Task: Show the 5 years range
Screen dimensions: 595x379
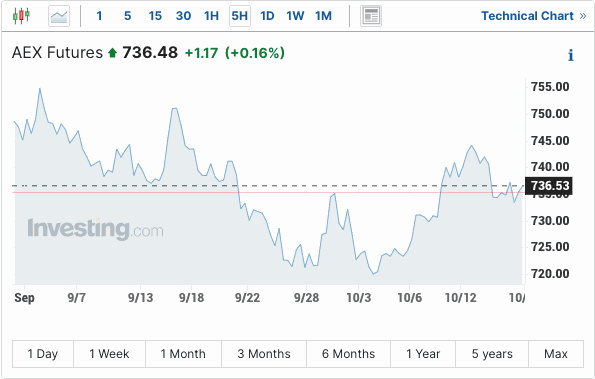Action: click(492, 354)
